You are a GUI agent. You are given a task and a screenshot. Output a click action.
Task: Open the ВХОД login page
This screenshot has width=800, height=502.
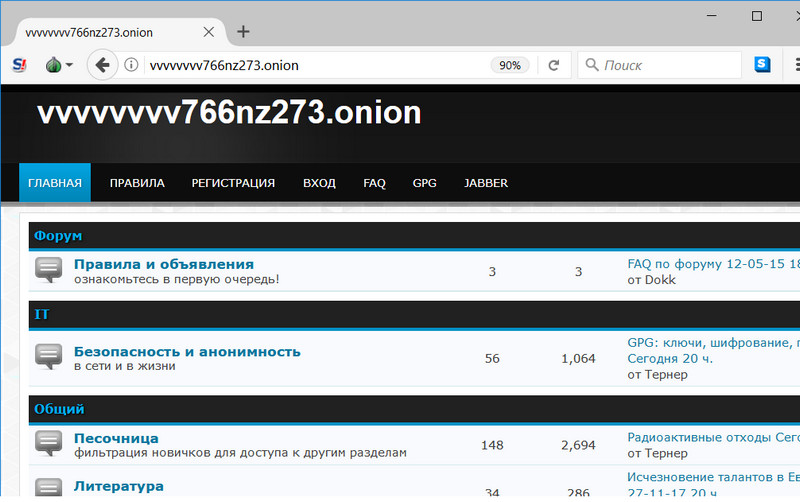(319, 183)
